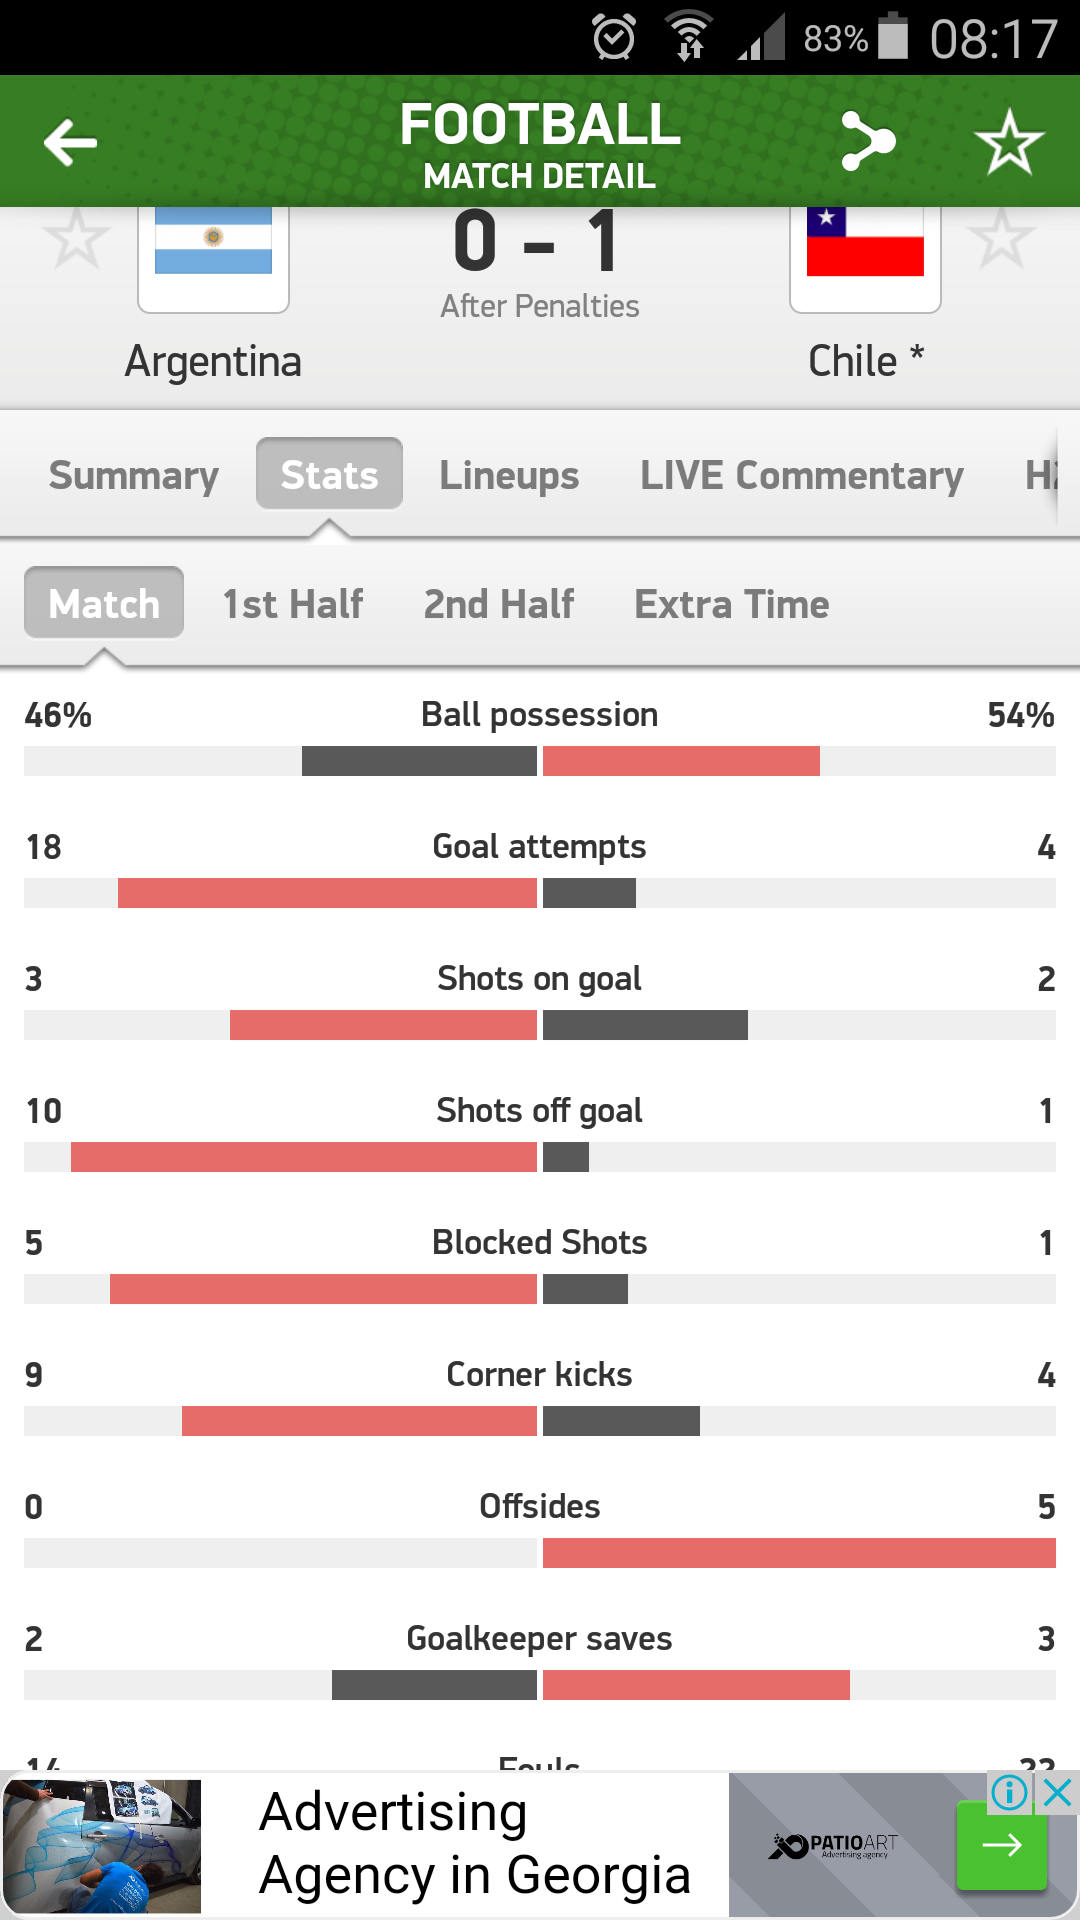The width and height of the screenshot is (1080, 1920).
Task: Open Argentina flag team page
Action: [x=213, y=252]
